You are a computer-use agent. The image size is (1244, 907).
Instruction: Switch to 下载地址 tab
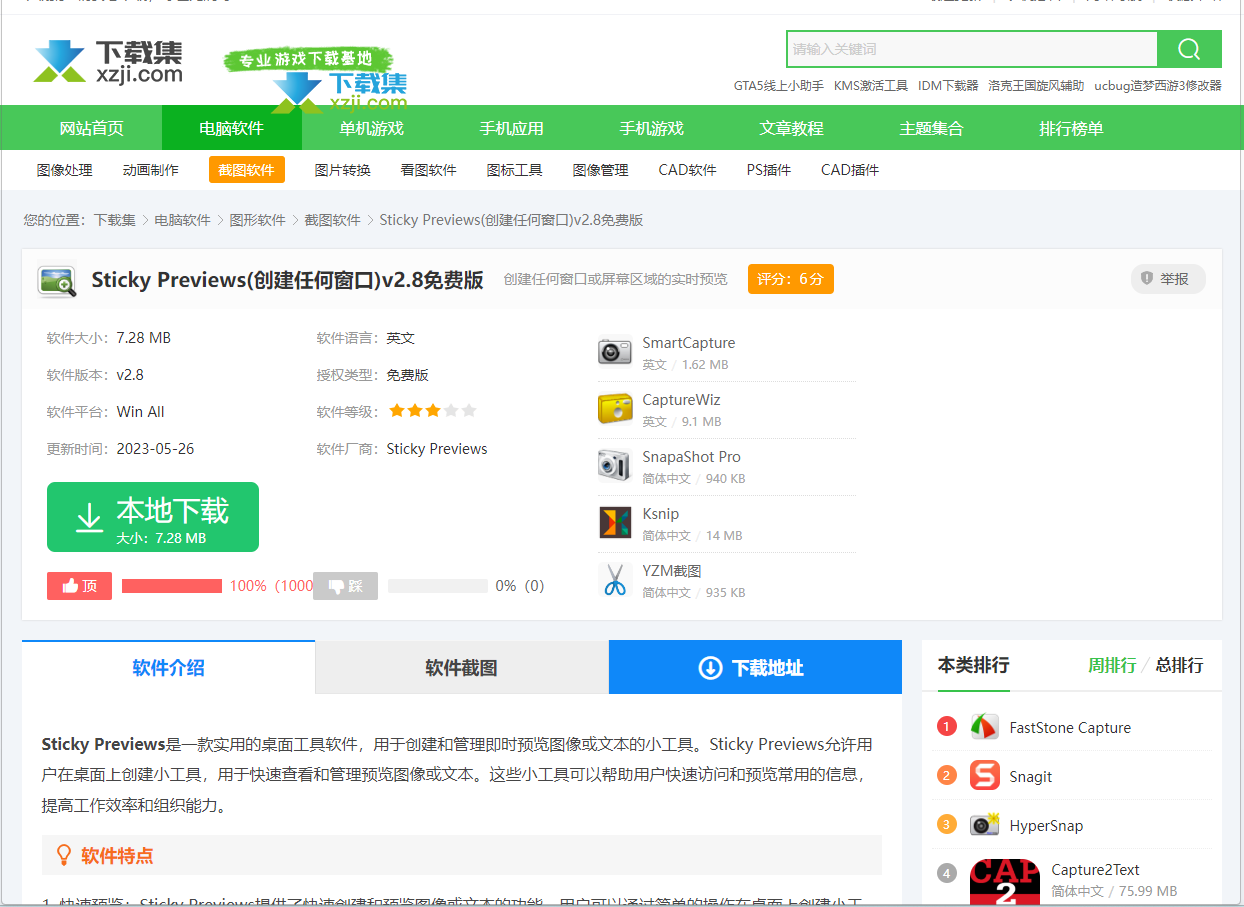click(755, 668)
